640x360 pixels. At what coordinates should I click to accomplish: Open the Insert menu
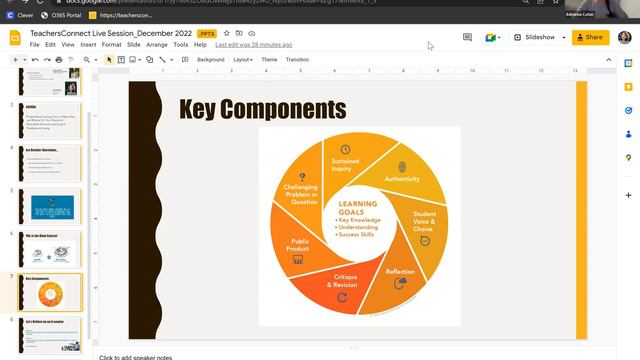88,45
